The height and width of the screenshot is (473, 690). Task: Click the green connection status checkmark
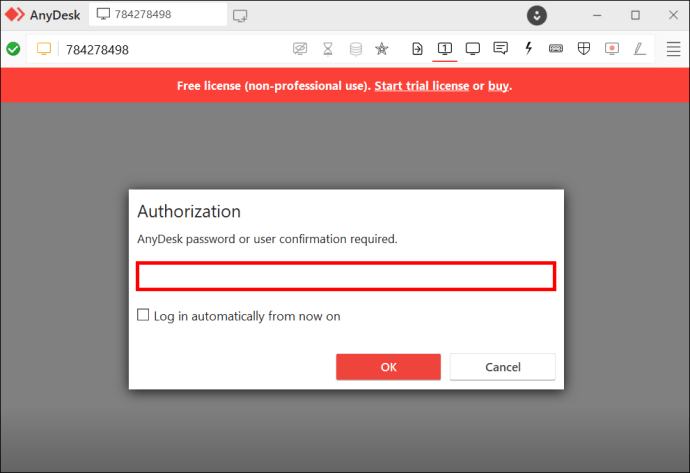point(13,49)
